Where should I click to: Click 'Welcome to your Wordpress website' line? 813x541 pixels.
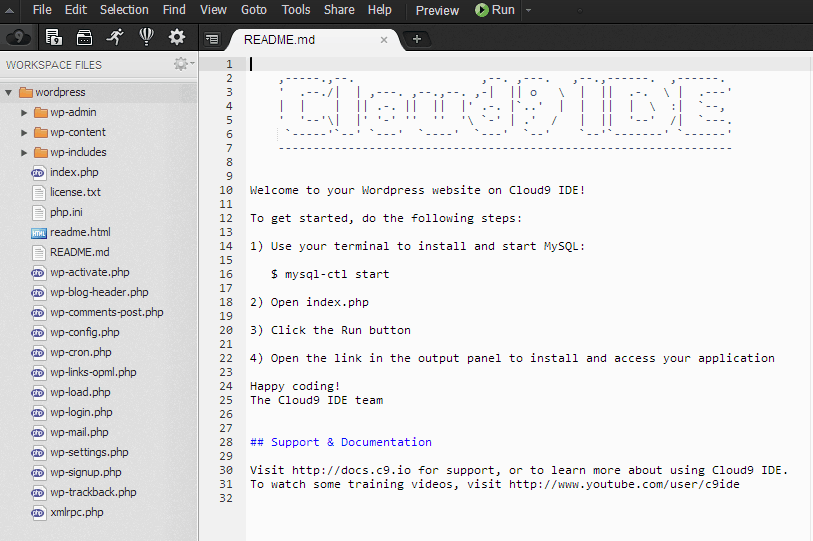pos(417,190)
